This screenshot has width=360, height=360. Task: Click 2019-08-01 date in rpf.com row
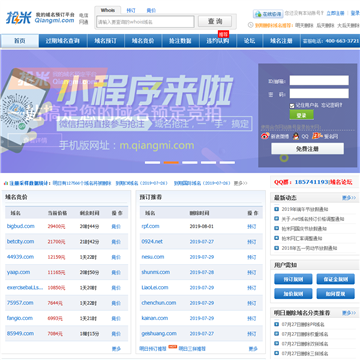(202, 226)
